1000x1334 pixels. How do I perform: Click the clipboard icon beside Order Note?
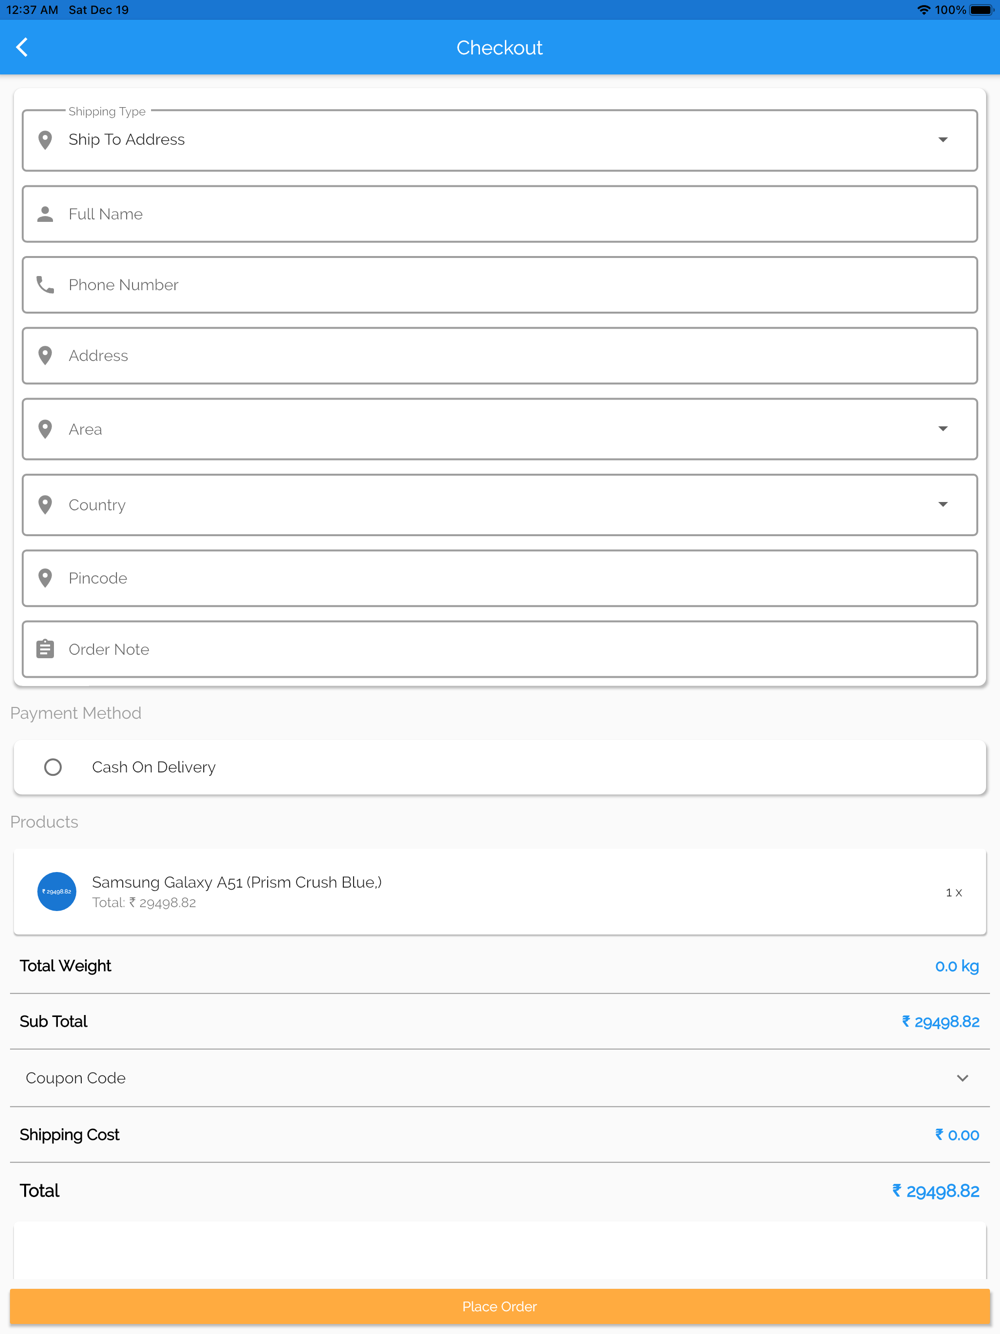point(45,649)
